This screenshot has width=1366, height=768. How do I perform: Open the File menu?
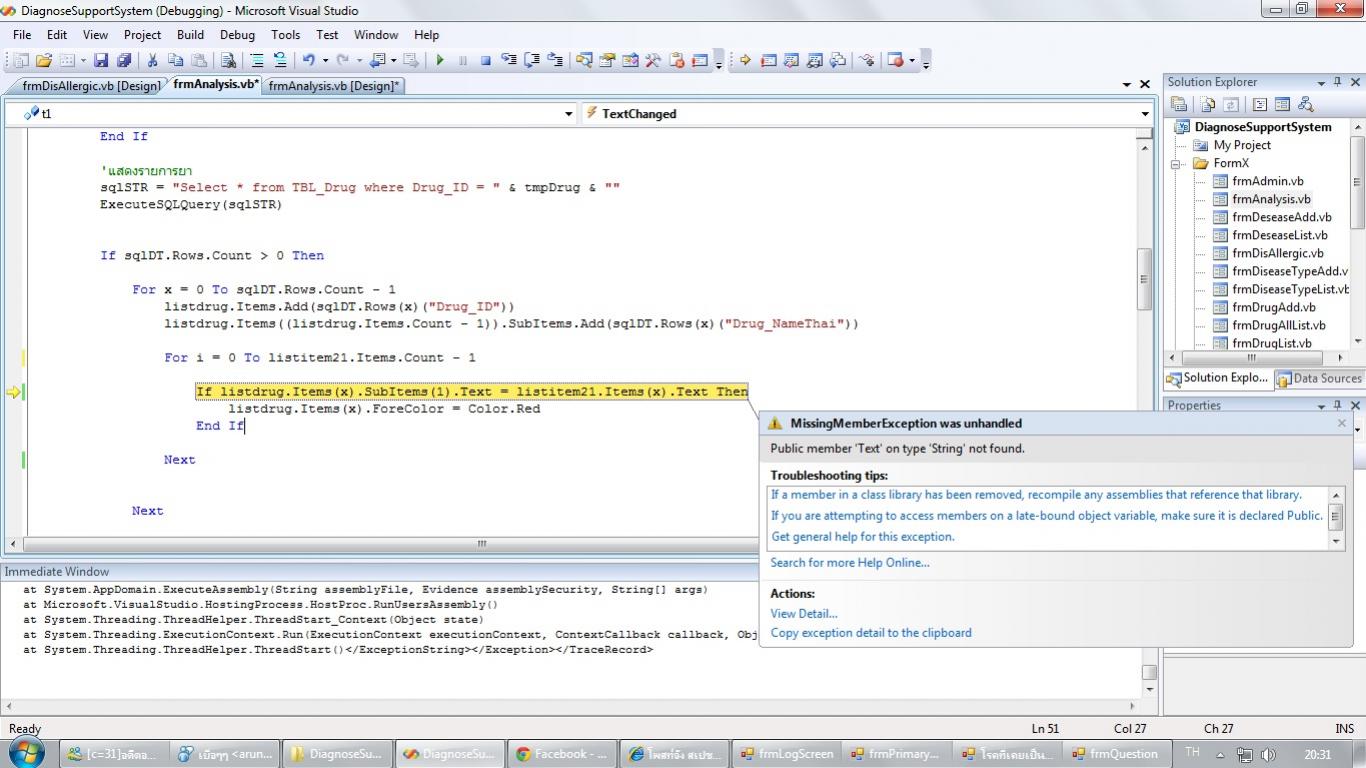22,34
